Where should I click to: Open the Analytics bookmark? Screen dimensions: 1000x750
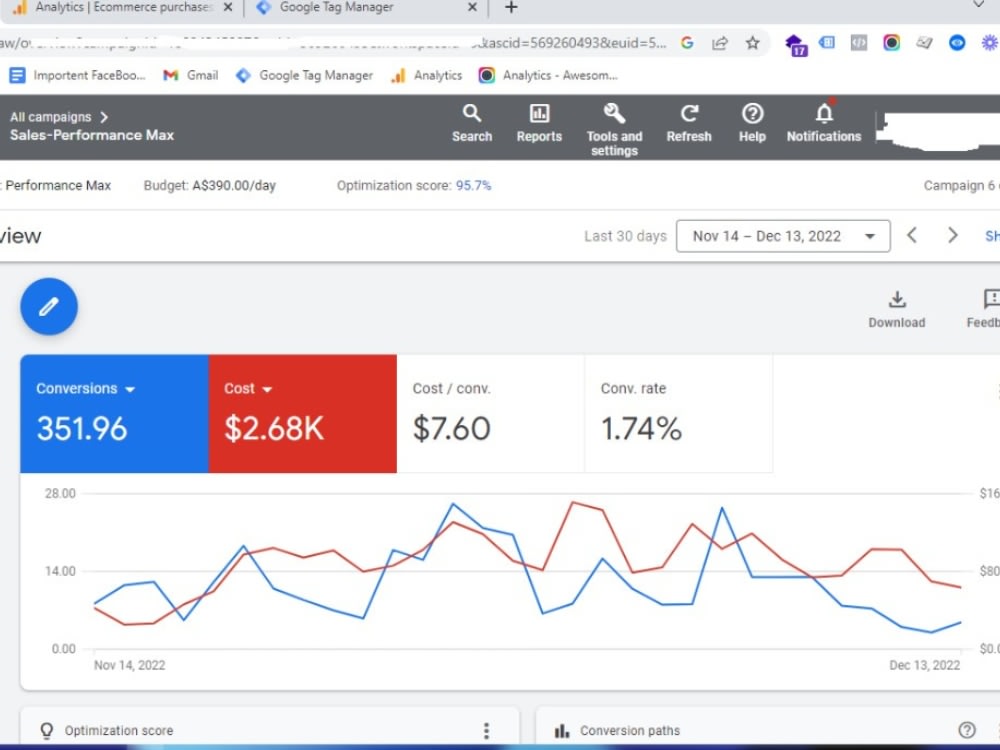coord(427,75)
